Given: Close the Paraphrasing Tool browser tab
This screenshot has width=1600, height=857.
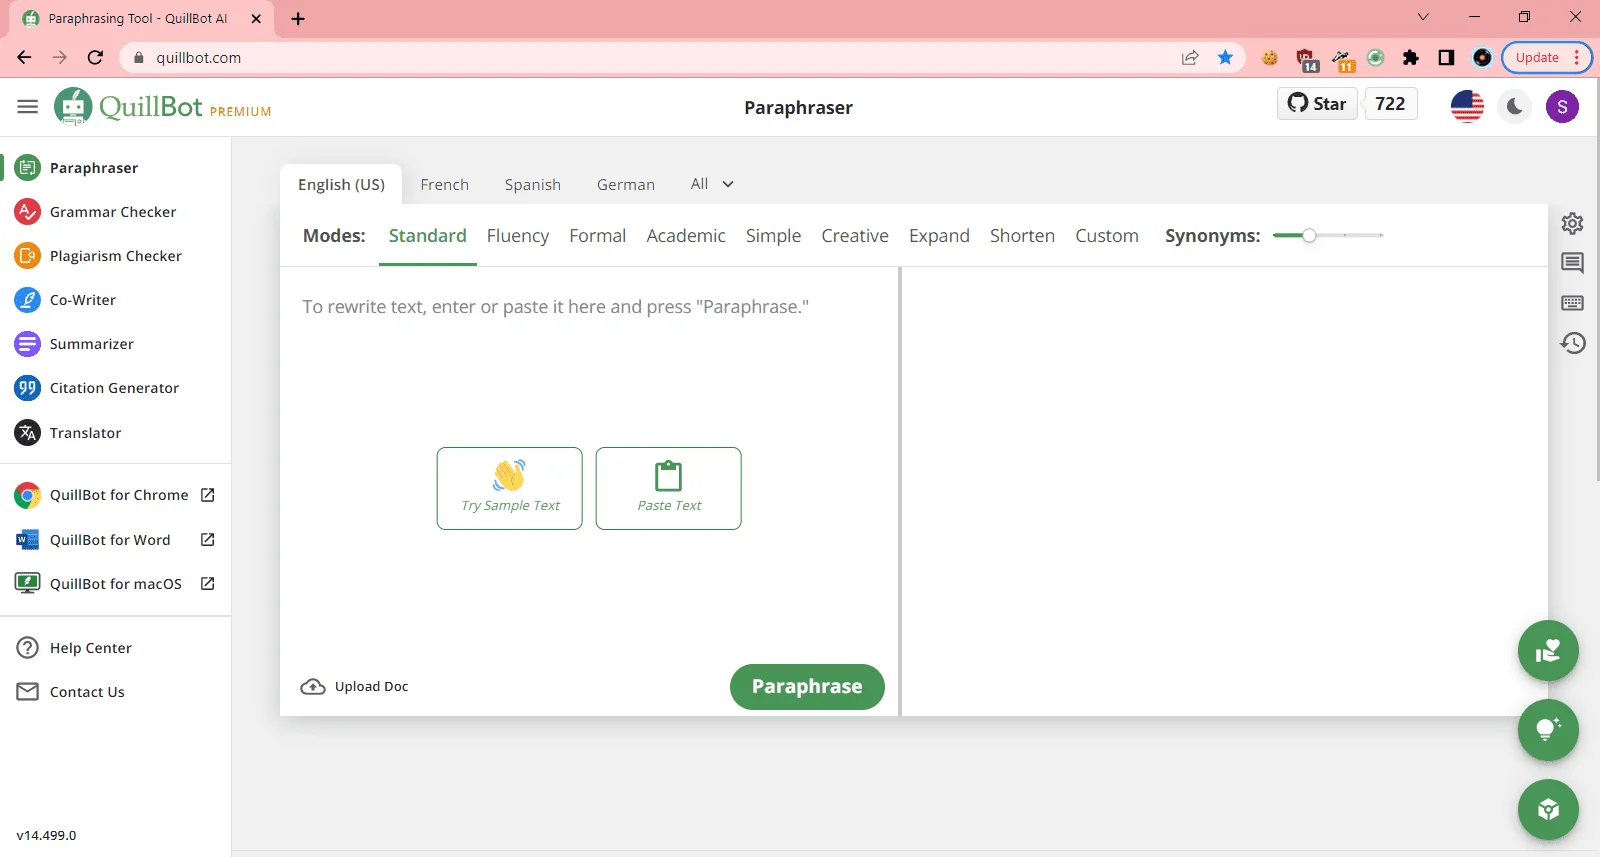Looking at the screenshot, I should 256,18.
